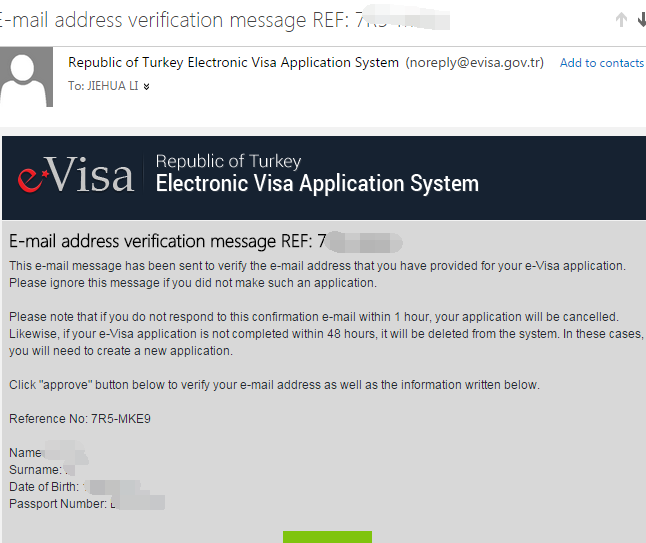
Task: Click Reference No: 7R5-MKE9 text
Action: (80, 419)
